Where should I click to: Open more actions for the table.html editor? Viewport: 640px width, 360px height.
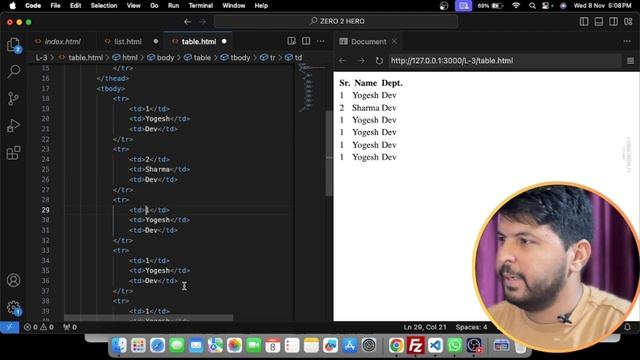coord(321,41)
